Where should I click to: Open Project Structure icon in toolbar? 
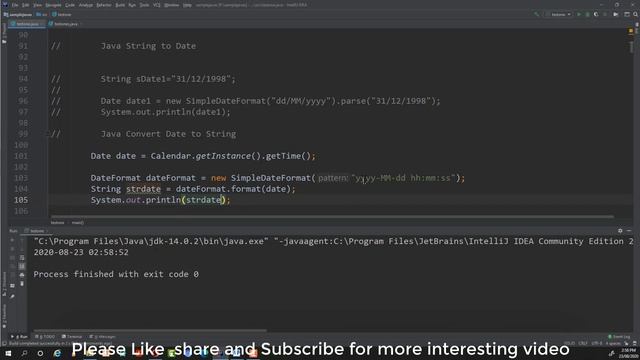coord(627,14)
